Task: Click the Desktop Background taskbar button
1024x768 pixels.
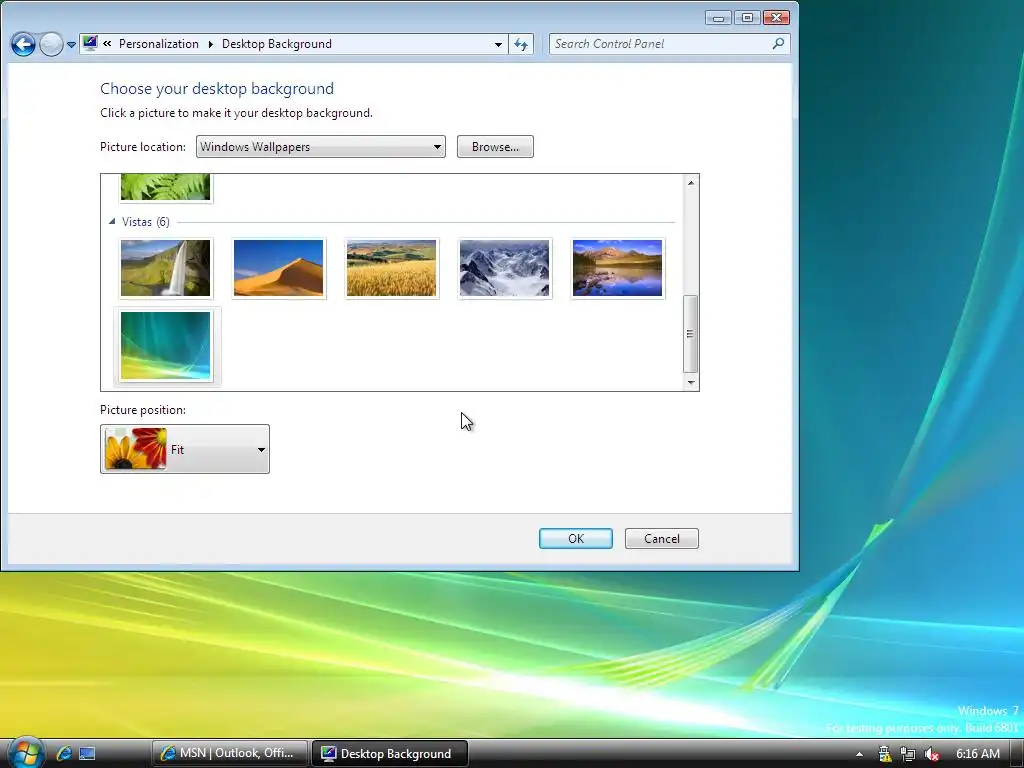Action: tap(390, 753)
